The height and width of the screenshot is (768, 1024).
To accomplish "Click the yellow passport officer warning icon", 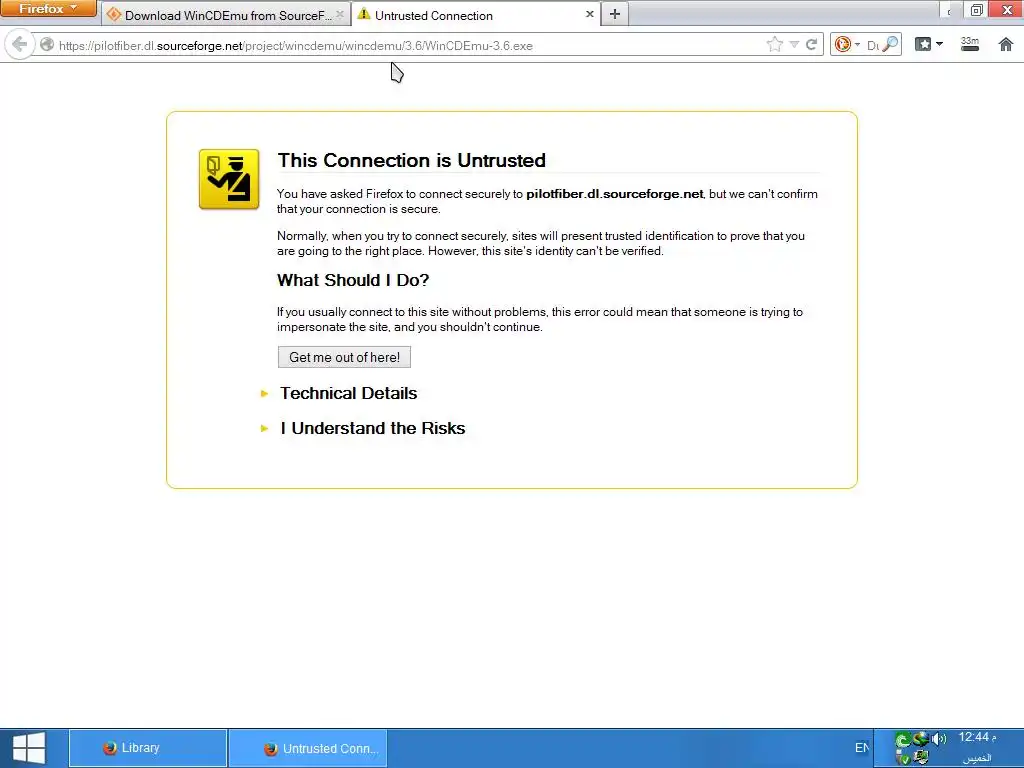I will [229, 179].
